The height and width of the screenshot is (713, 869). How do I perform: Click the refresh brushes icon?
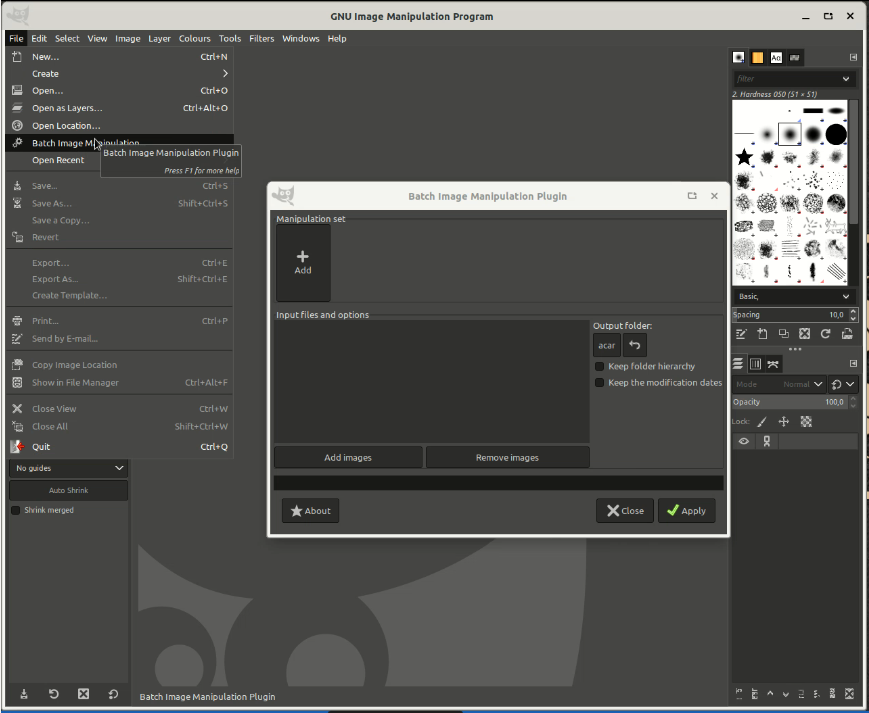pyautogui.click(x=825, y=334)
